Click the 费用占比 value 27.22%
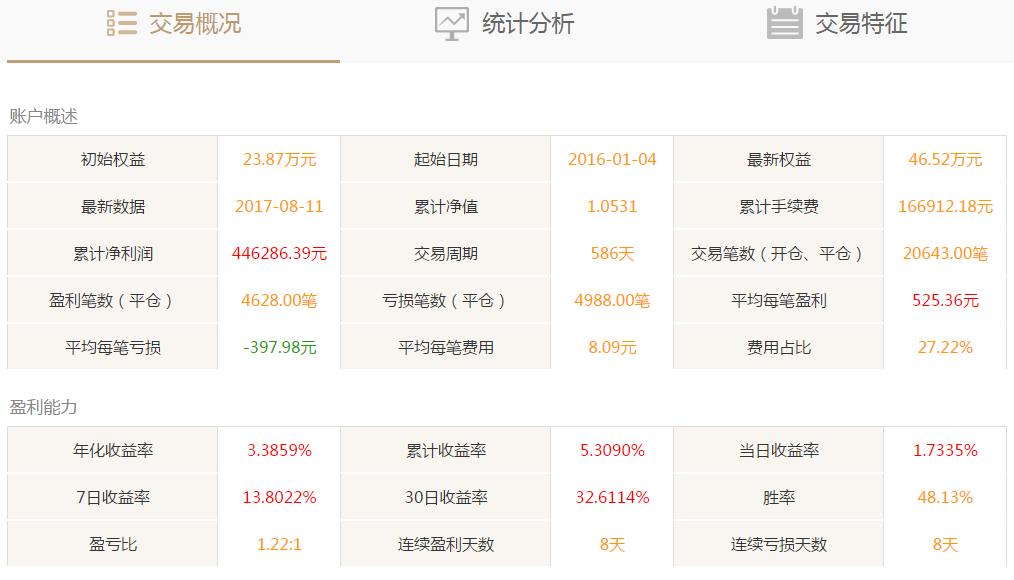 945,348
